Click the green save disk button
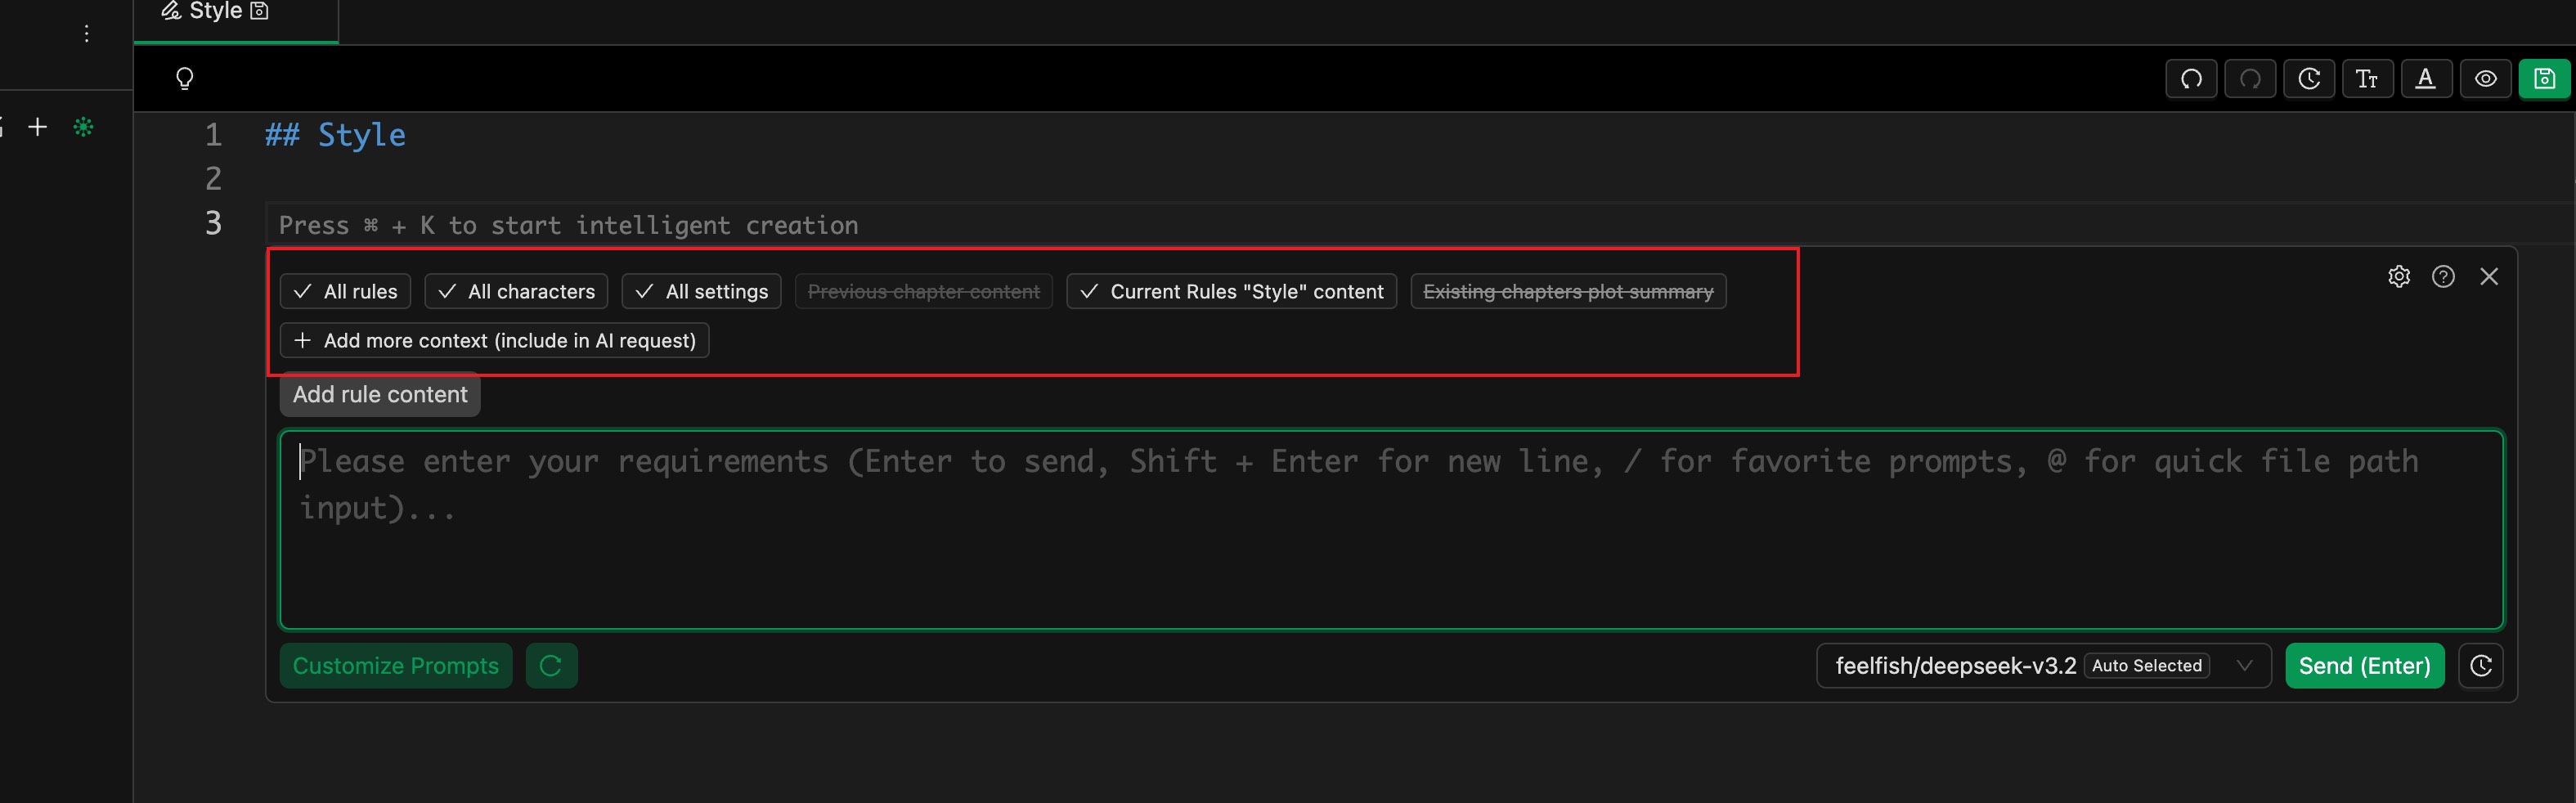This screenshot has width=2576, height=803. point(2544,79)
